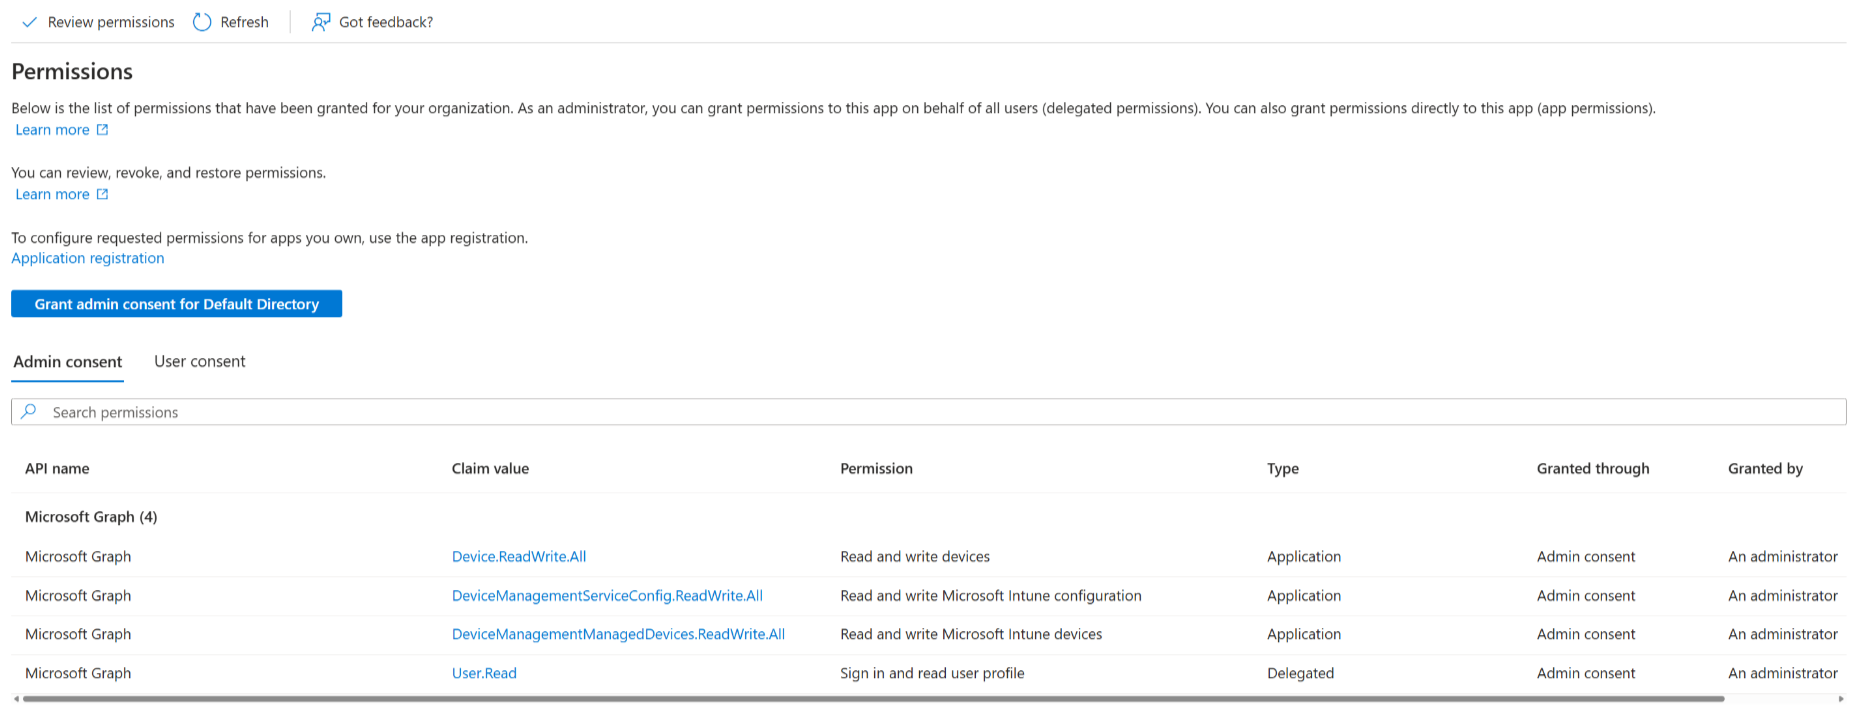Click the Granted by column header
This screenshot has height=715, width=1853.
point(1765,468)
